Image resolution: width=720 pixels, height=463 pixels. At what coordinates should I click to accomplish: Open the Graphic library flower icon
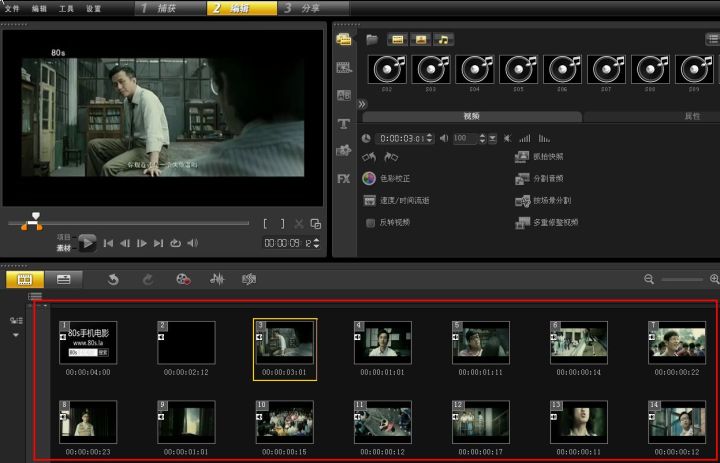pos(343,150)
